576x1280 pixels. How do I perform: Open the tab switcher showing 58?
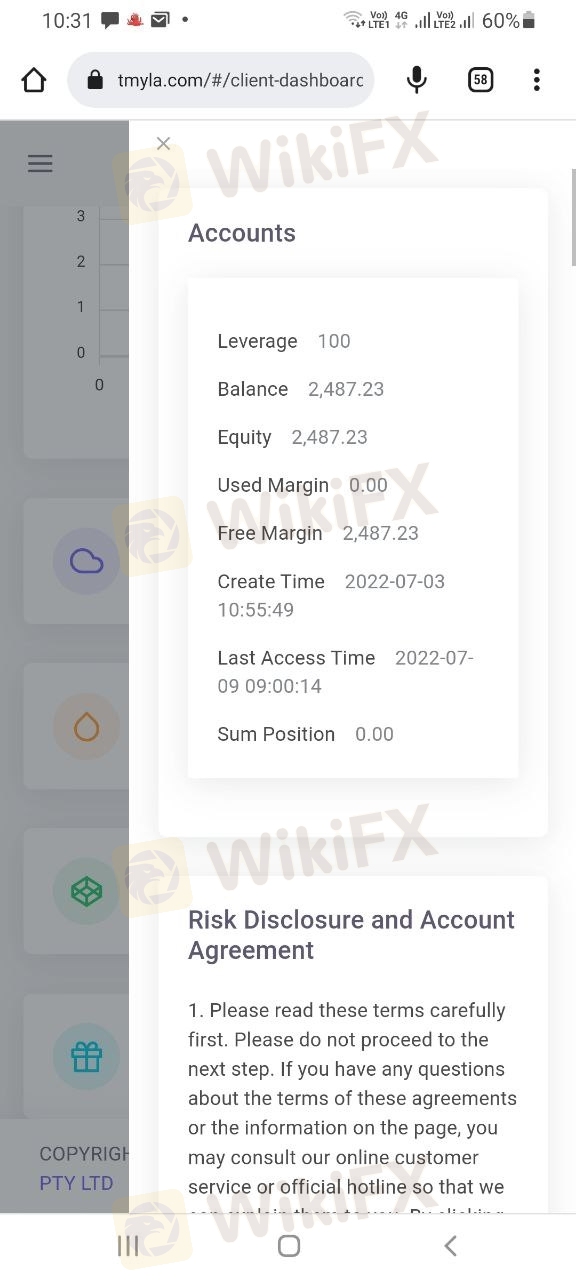[481, 80]
